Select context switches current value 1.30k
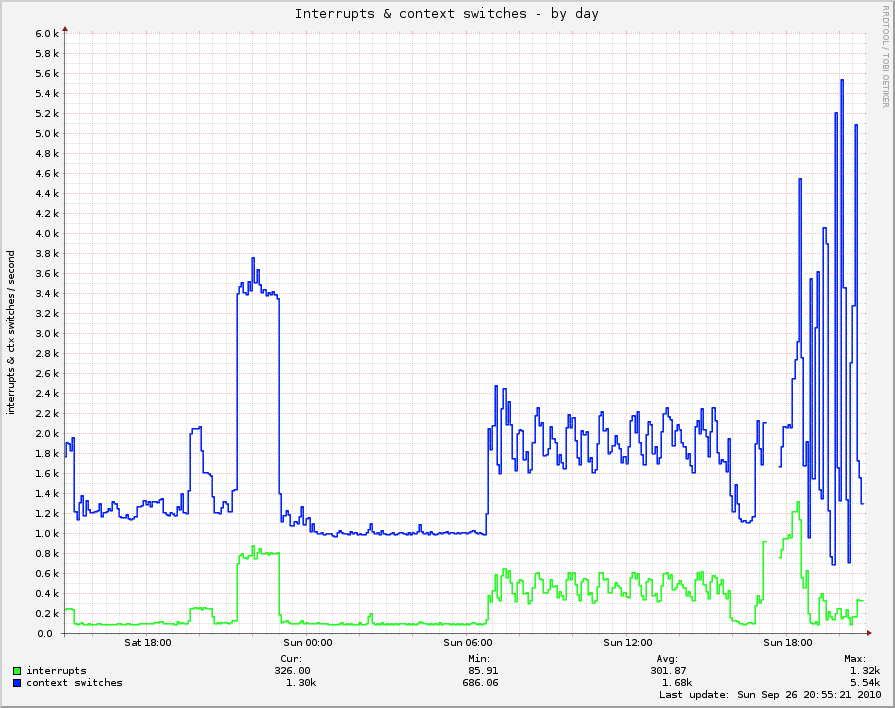 [301, 683]
